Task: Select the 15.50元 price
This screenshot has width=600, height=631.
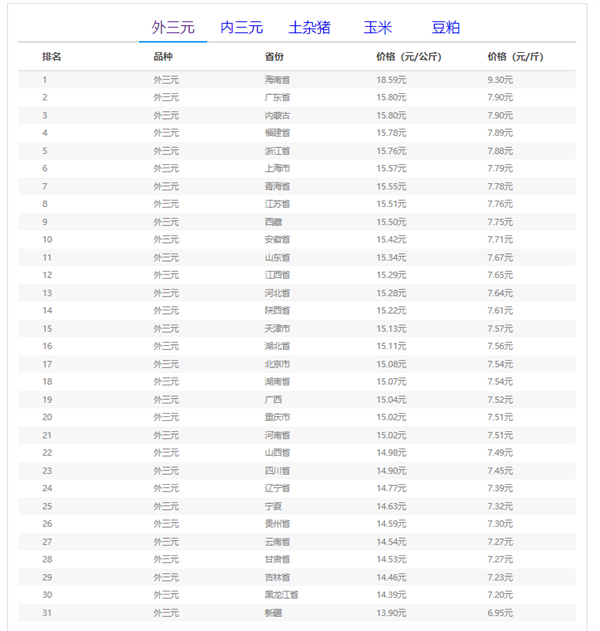Action: tap(391, 222)
